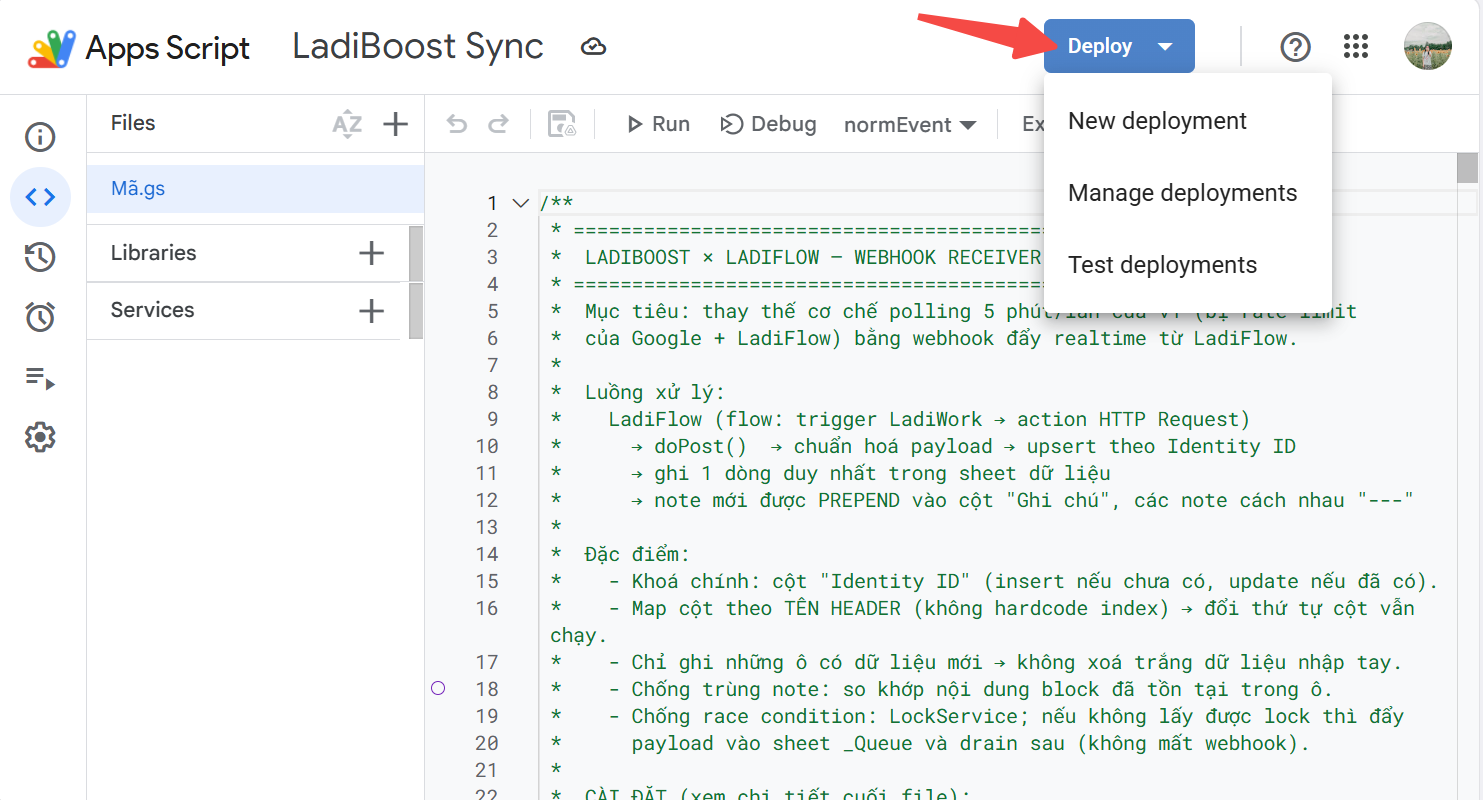Run the selected function

658,124
